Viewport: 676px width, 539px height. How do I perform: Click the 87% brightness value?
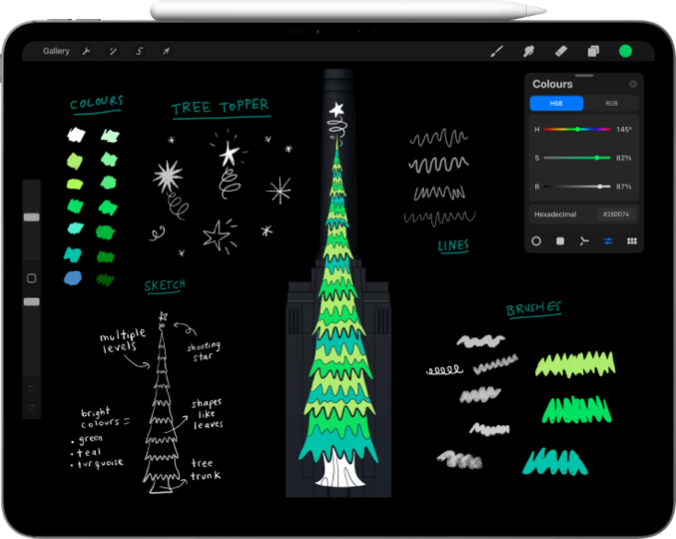(623, 187)
